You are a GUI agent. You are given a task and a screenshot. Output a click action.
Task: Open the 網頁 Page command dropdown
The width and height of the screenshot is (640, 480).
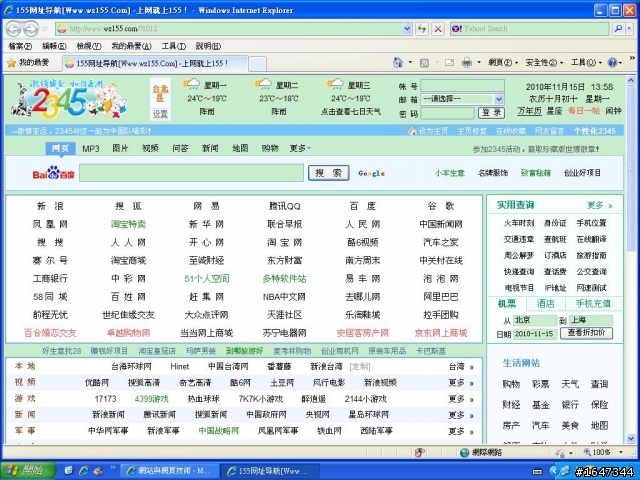tap(503, 63)
